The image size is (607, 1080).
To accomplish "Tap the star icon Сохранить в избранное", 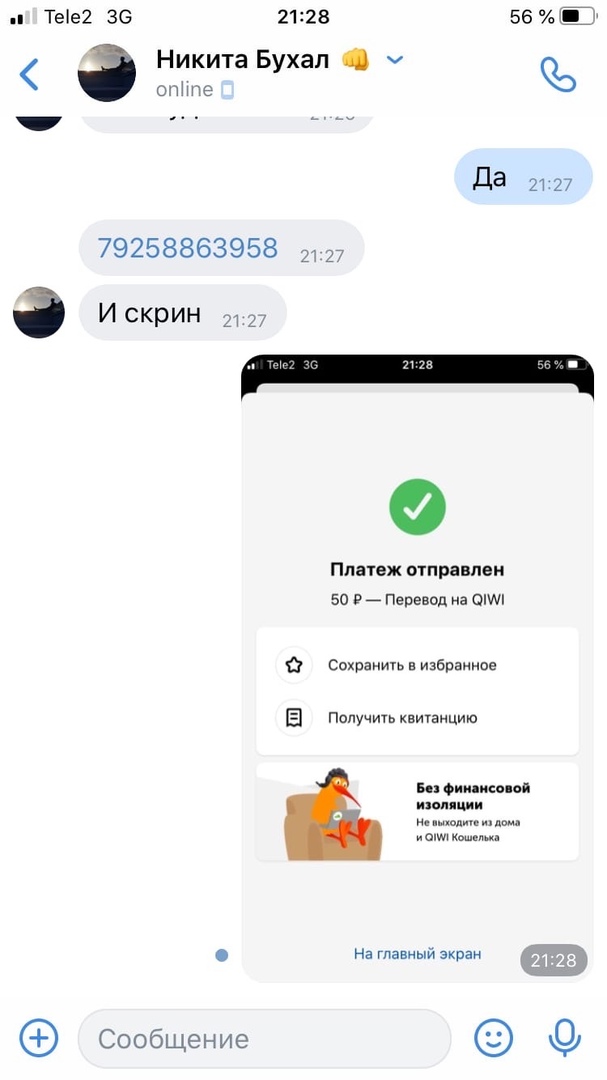I will (x=294, y=665).
